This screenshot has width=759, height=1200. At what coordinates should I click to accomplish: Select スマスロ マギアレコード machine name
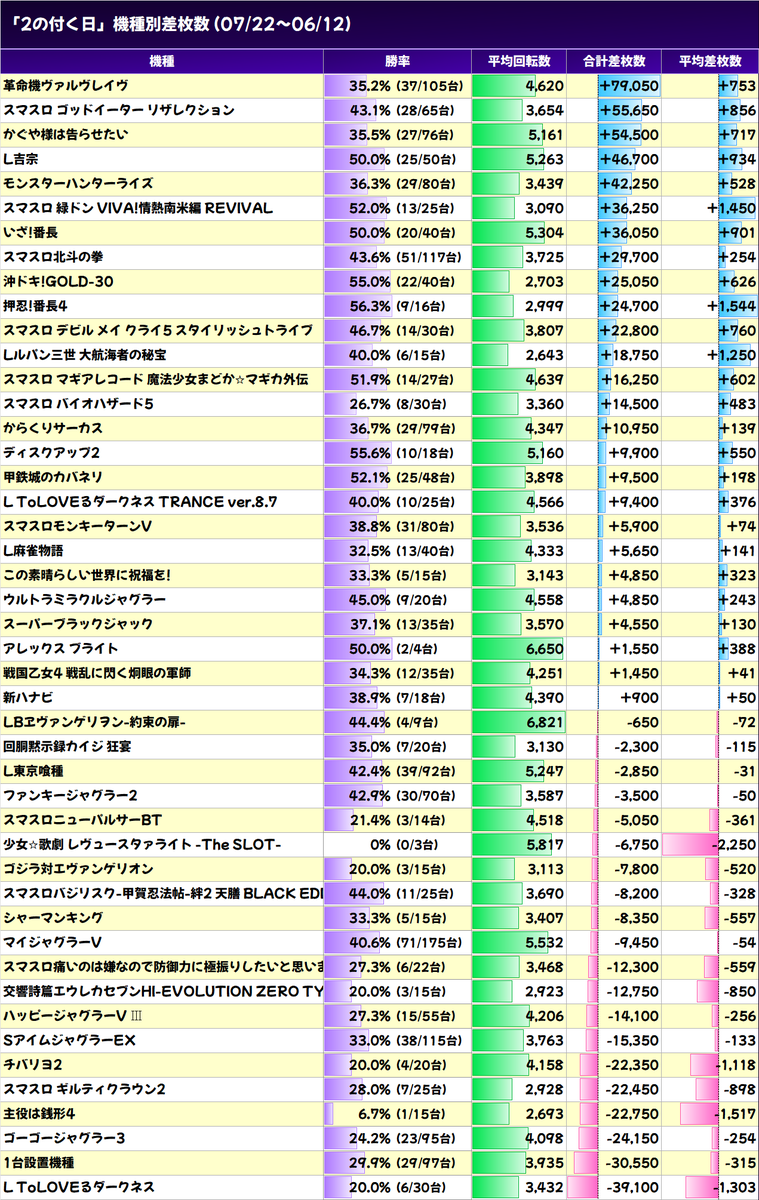156,380
